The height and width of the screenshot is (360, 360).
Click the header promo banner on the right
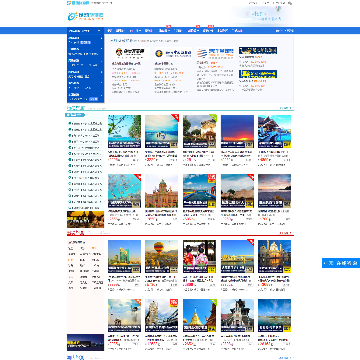[x=260, y=15]
